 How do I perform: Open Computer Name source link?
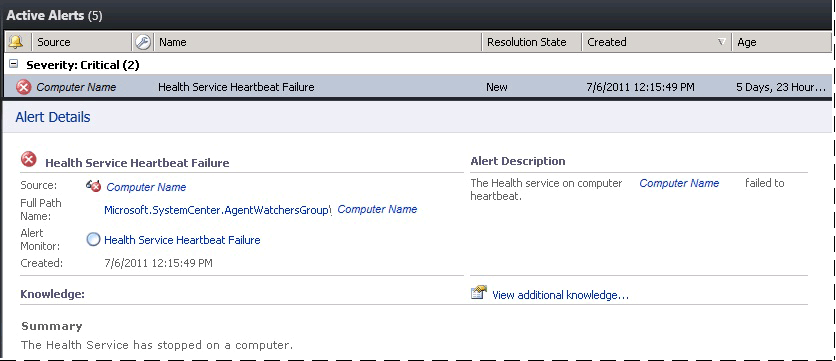[146, 187]
